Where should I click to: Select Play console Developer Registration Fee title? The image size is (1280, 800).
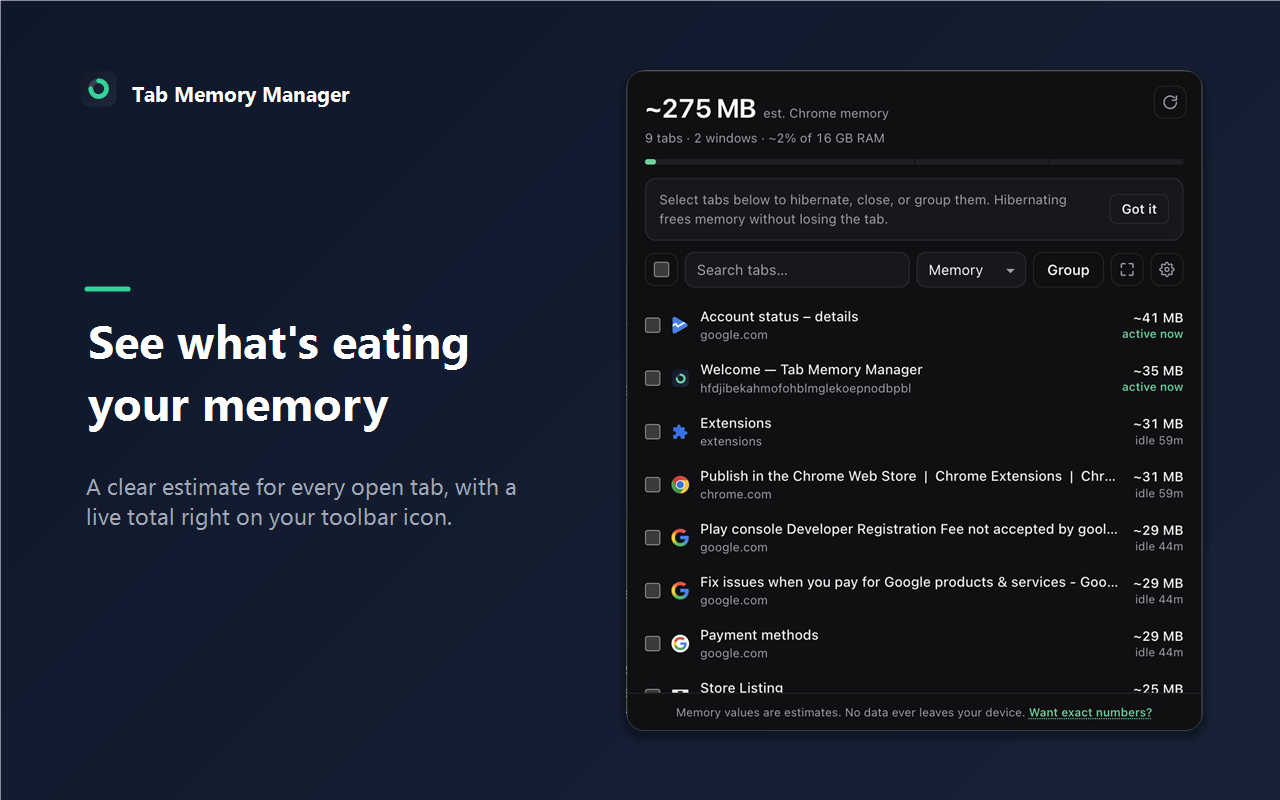[909, 529]
